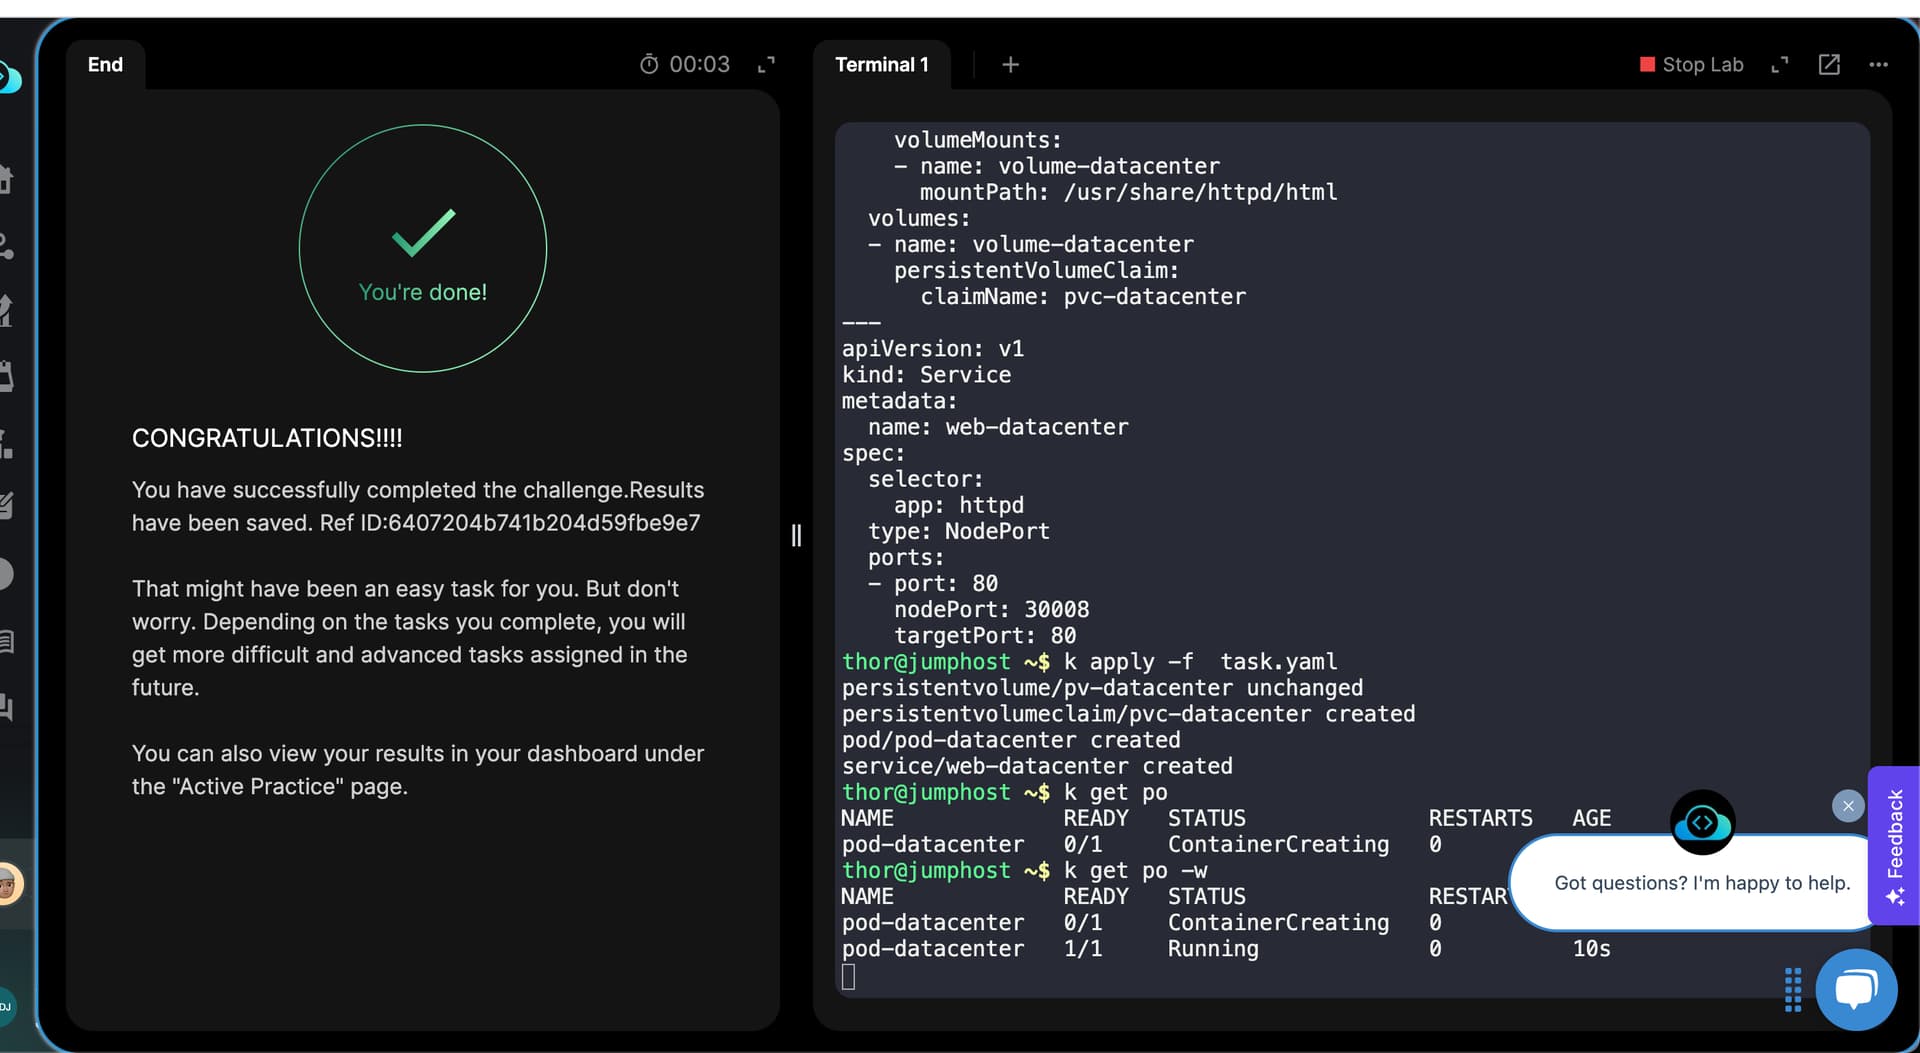Add a new terminal with plus icon
Screen dimensions: 1920x1053
pos(1010,65)
